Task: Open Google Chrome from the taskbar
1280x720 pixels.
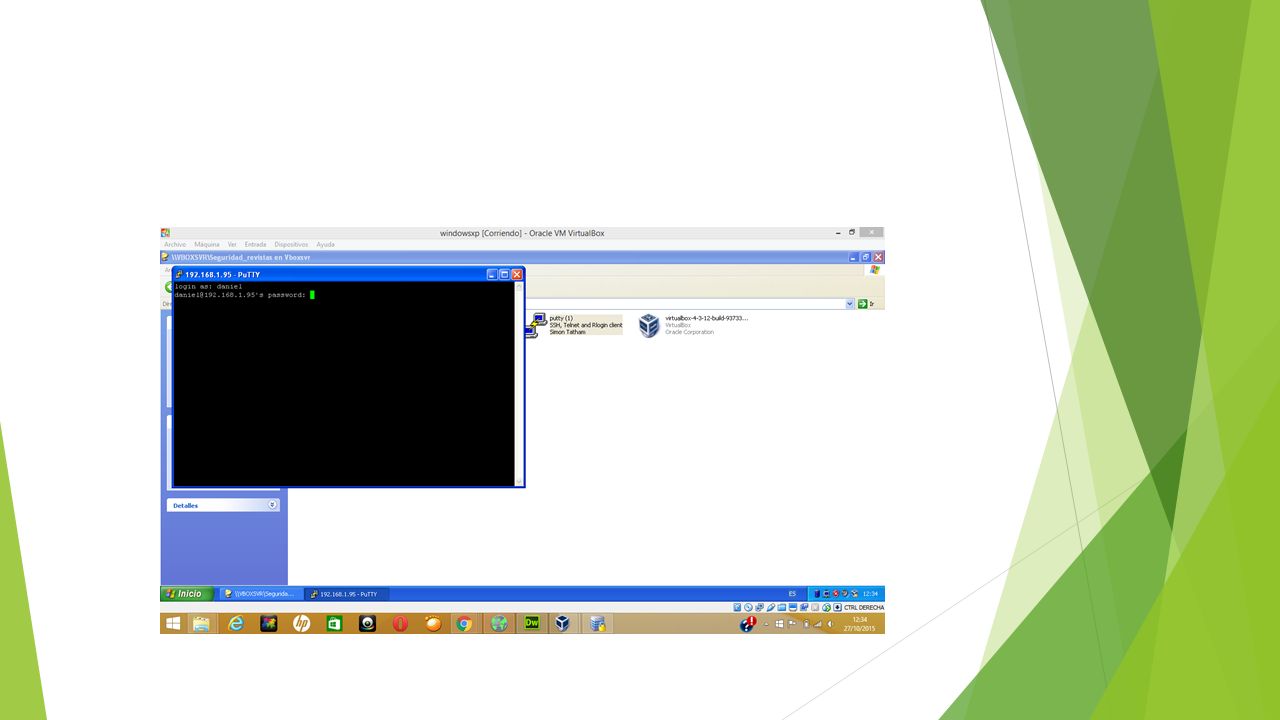Action: pos(464,623)
